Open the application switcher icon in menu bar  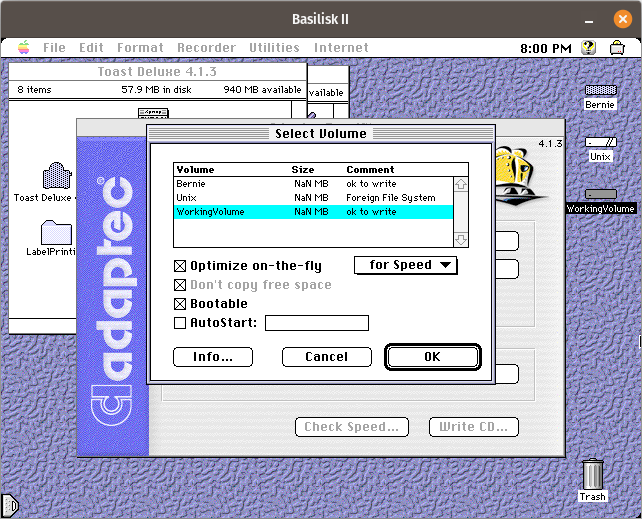pos(617,47)
